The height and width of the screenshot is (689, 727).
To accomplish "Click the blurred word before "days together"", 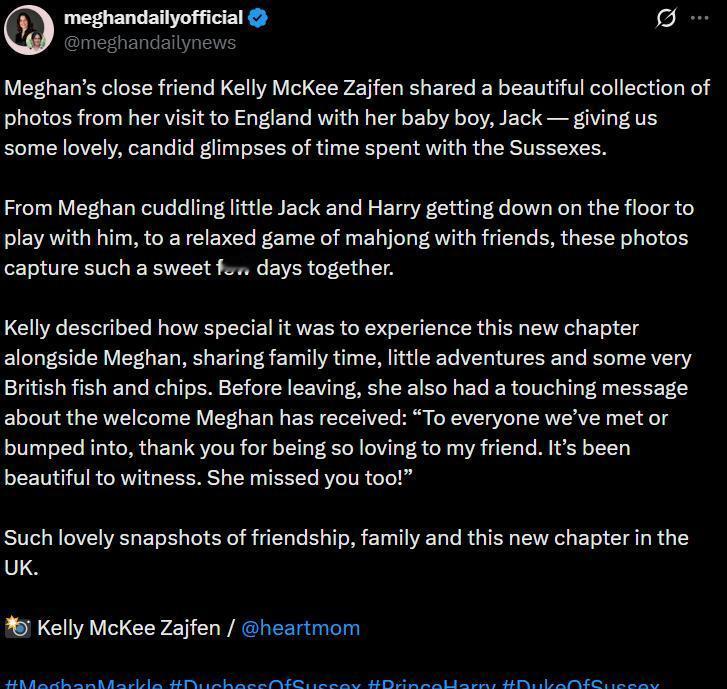I will 233,268.
